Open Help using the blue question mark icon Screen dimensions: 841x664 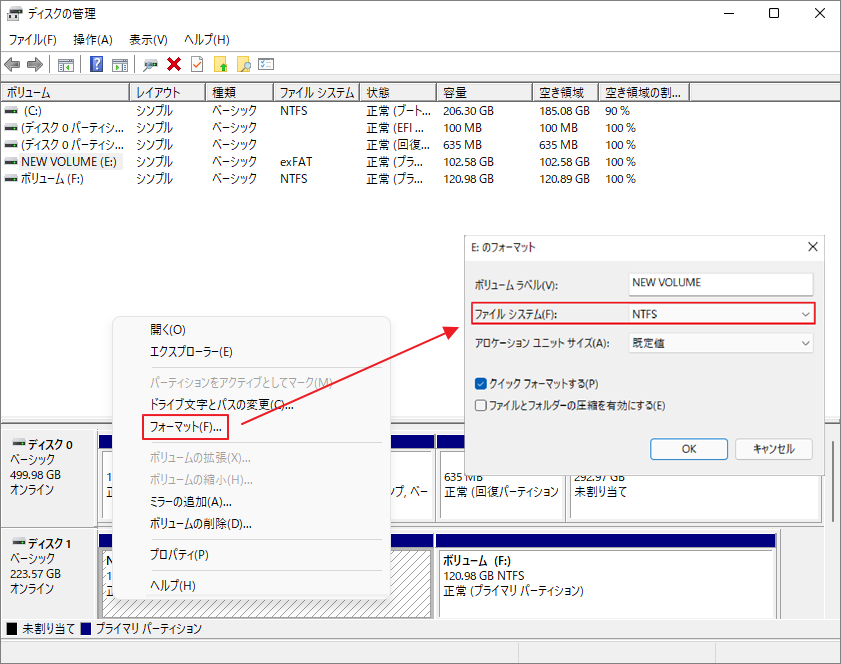(96, 64)
